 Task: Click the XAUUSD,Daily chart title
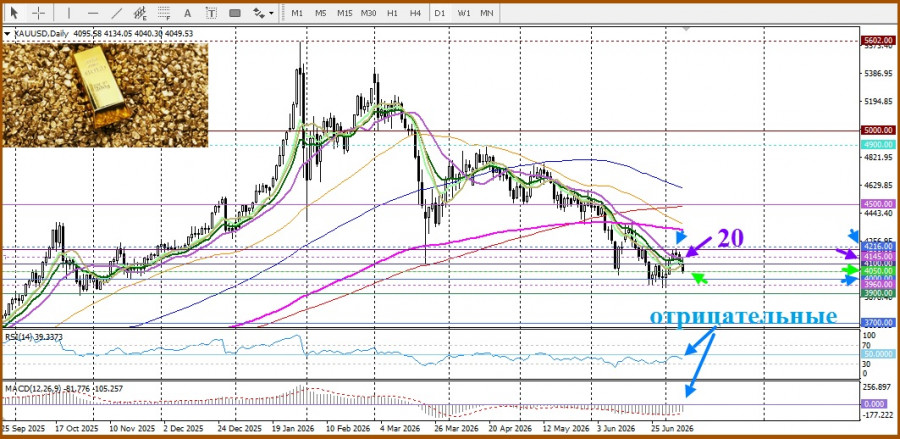click(41, 34)
